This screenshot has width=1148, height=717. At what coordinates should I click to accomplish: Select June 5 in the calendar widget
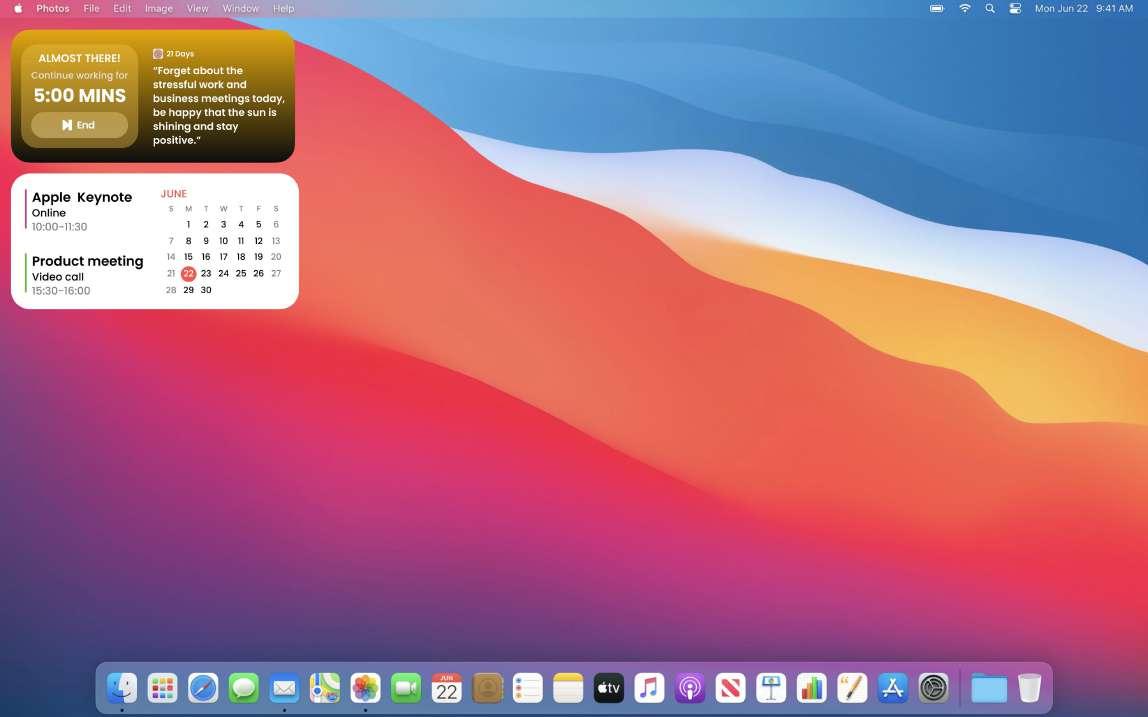point(258,225)
